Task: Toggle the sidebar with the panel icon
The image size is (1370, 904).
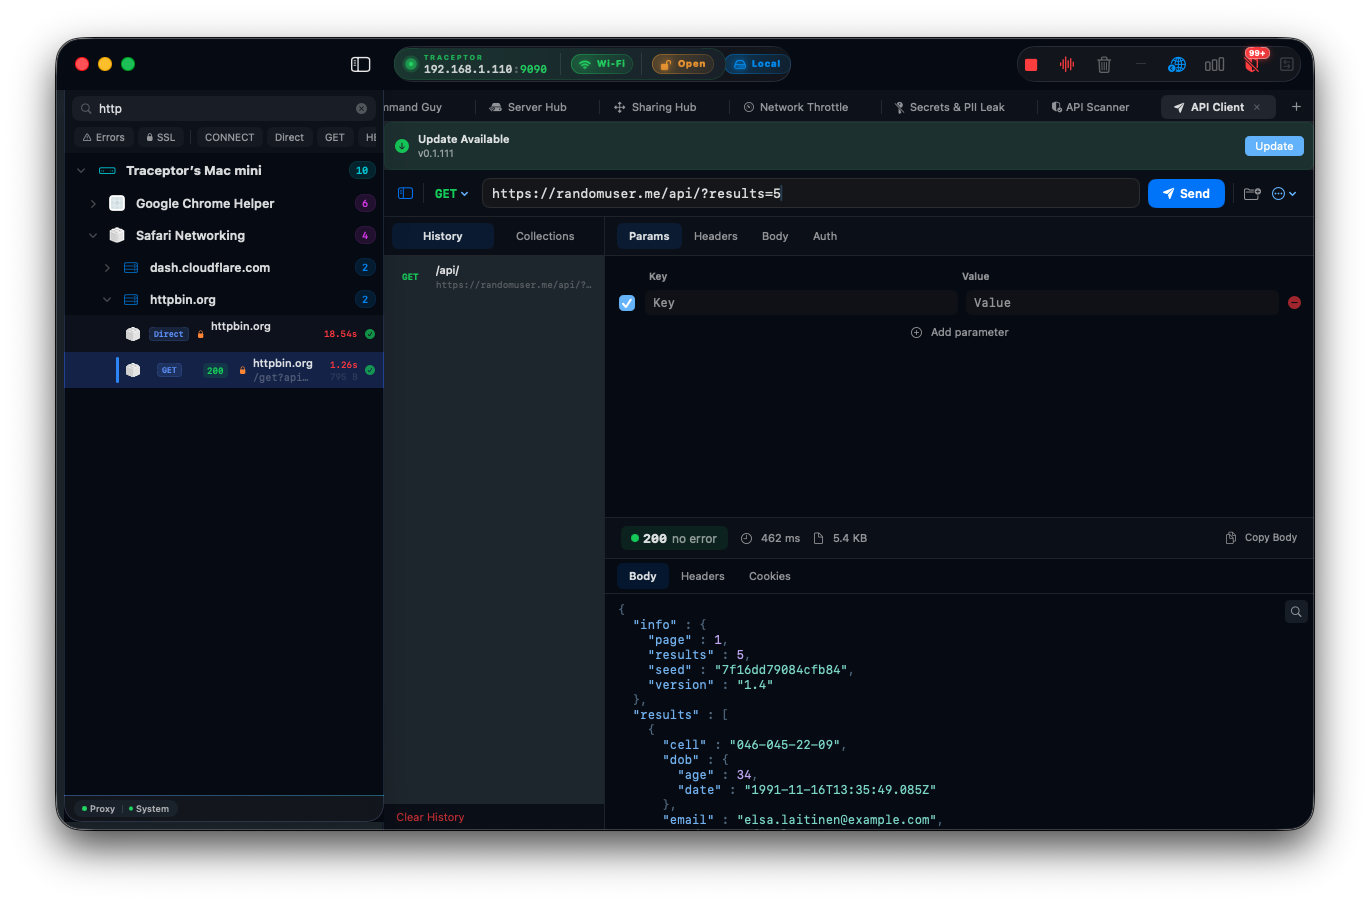Action: (361, 64)
